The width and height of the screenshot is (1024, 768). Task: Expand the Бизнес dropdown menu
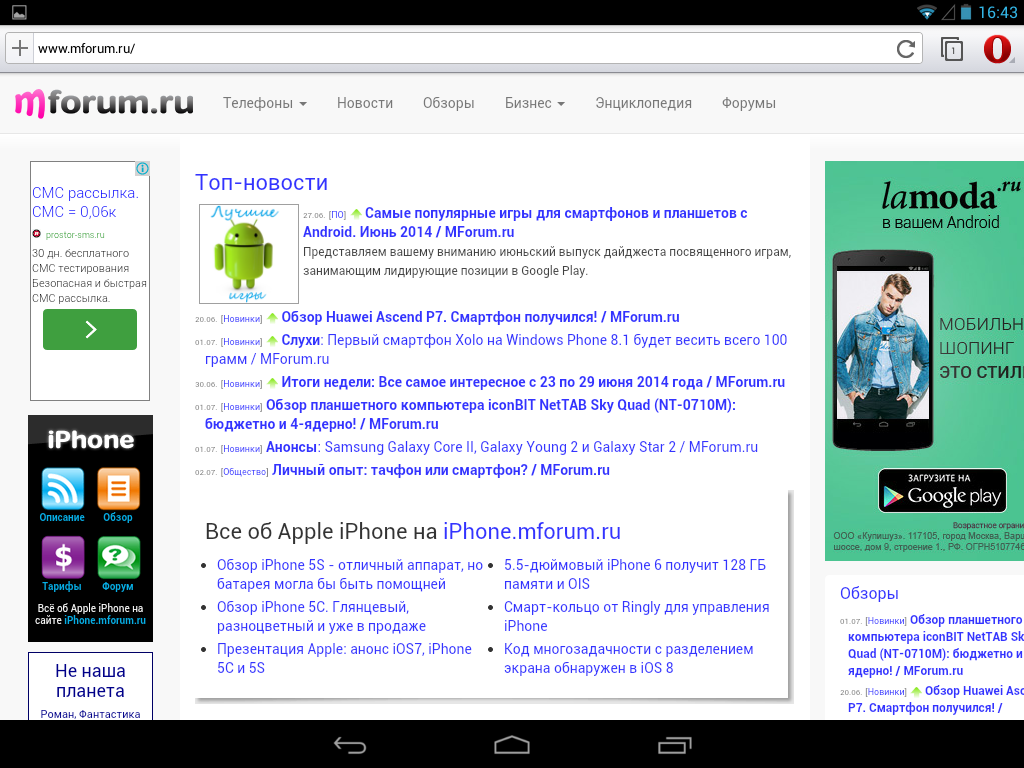click(535, 103)
